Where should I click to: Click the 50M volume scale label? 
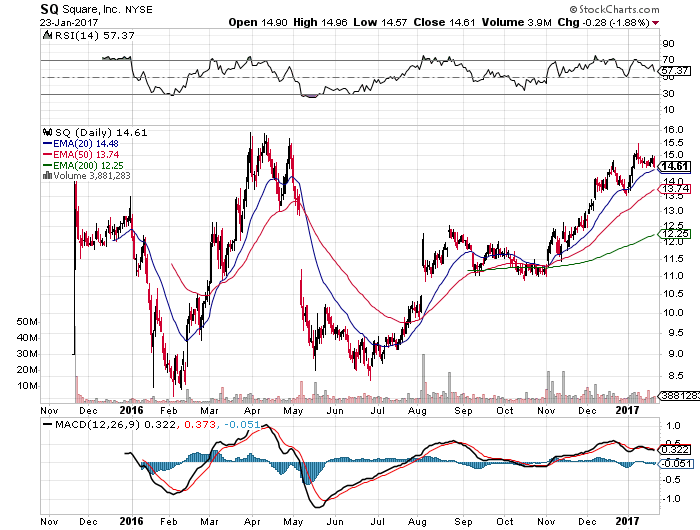coord(27,322)
